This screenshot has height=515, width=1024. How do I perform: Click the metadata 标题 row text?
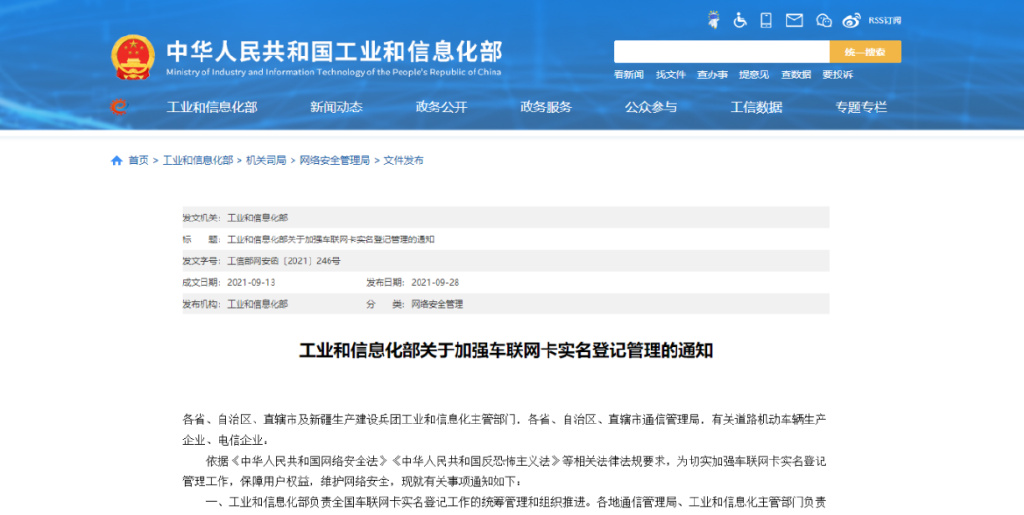coord(330,240)
